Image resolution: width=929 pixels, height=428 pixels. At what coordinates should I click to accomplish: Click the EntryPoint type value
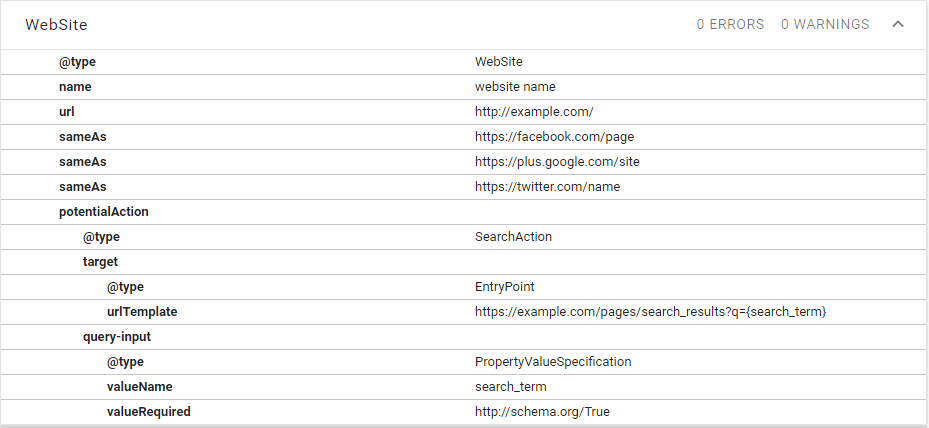(x=505, y=287)
